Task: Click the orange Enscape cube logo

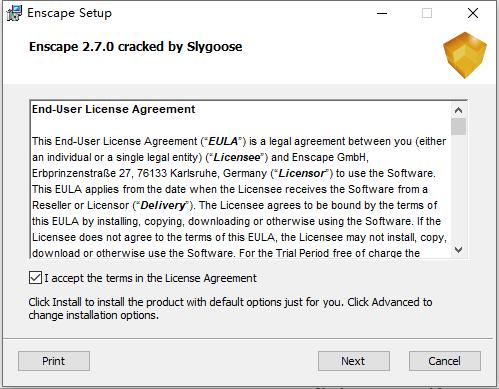Action: [x=465, y=55]
